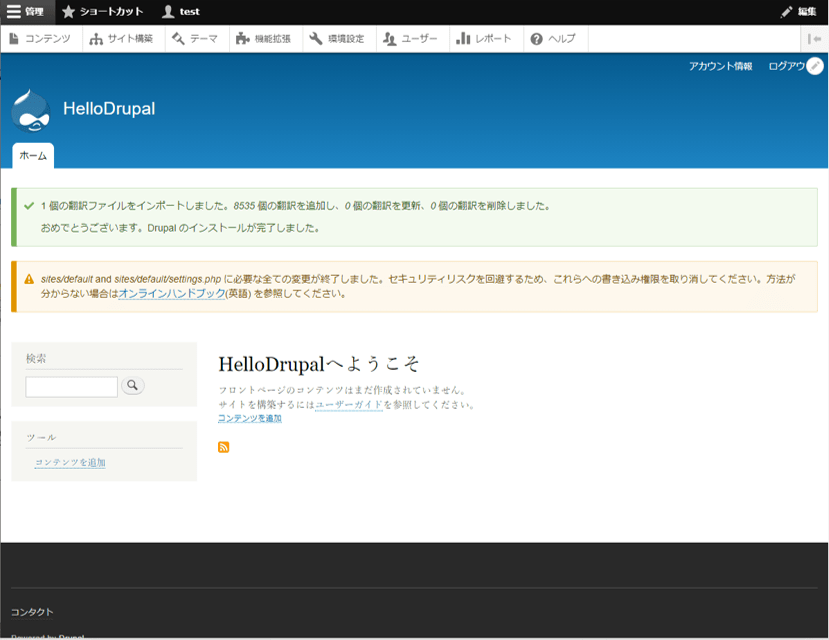829x640 pixels.
Task: Click the pencil quick-edit icon near ログアウト
Action: click(815, 66)
